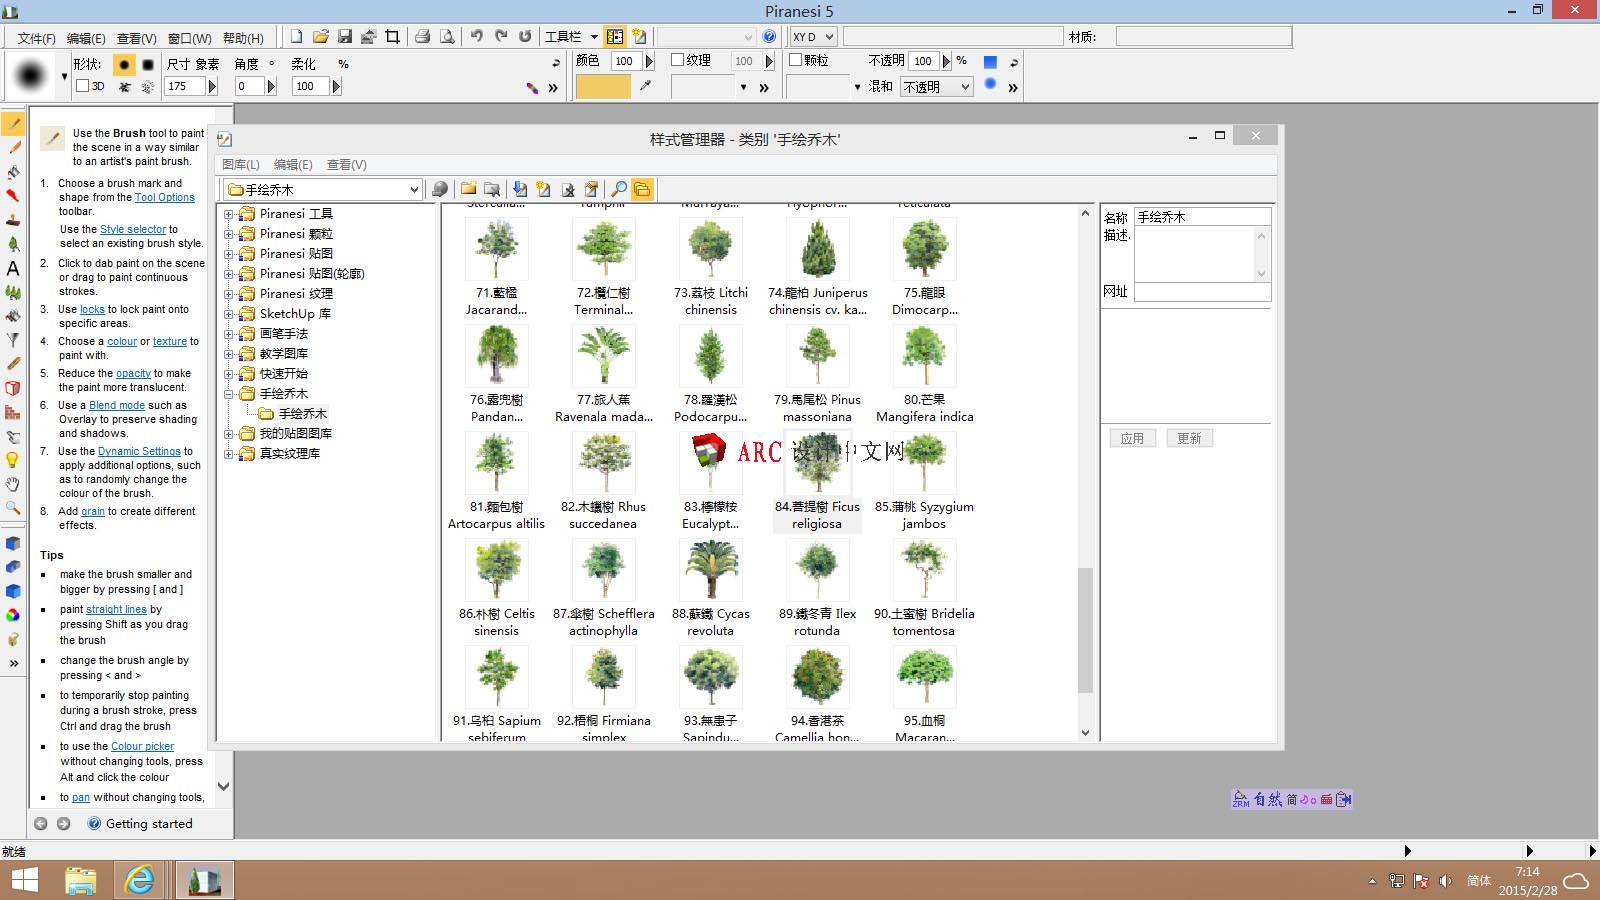This screenshot has width=1600, height=900.
Task: Click the 应用 apply button
Action: click(x=1132, y=438)
